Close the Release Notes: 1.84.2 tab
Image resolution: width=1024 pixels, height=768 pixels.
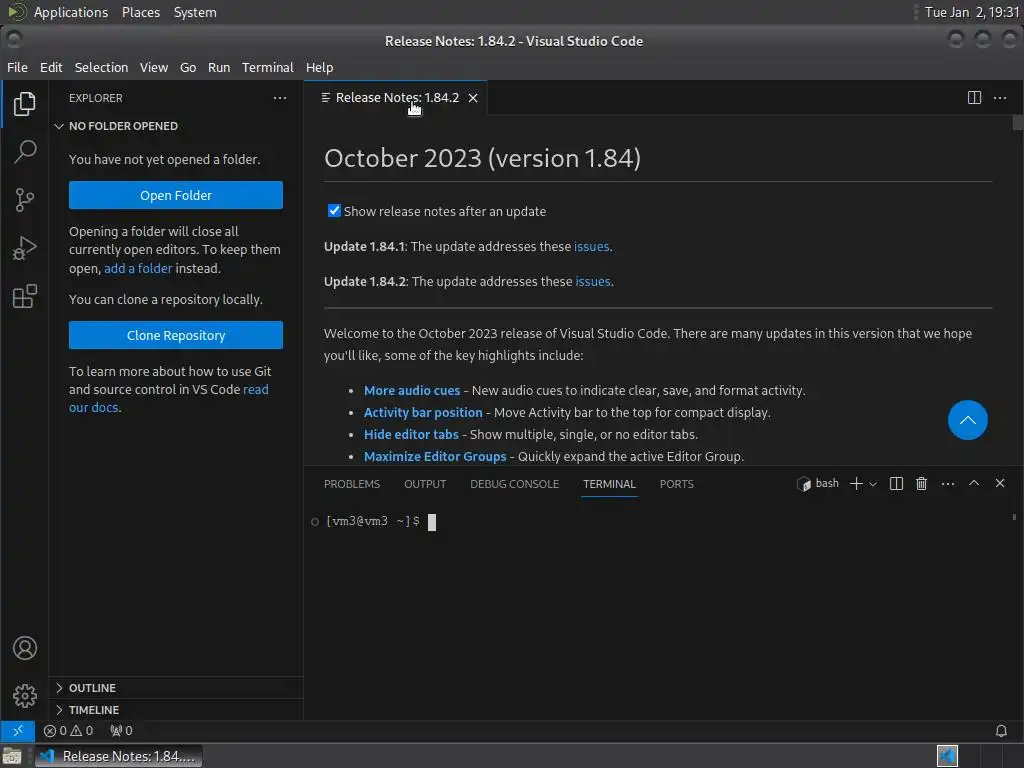click(x=473, y=98)
